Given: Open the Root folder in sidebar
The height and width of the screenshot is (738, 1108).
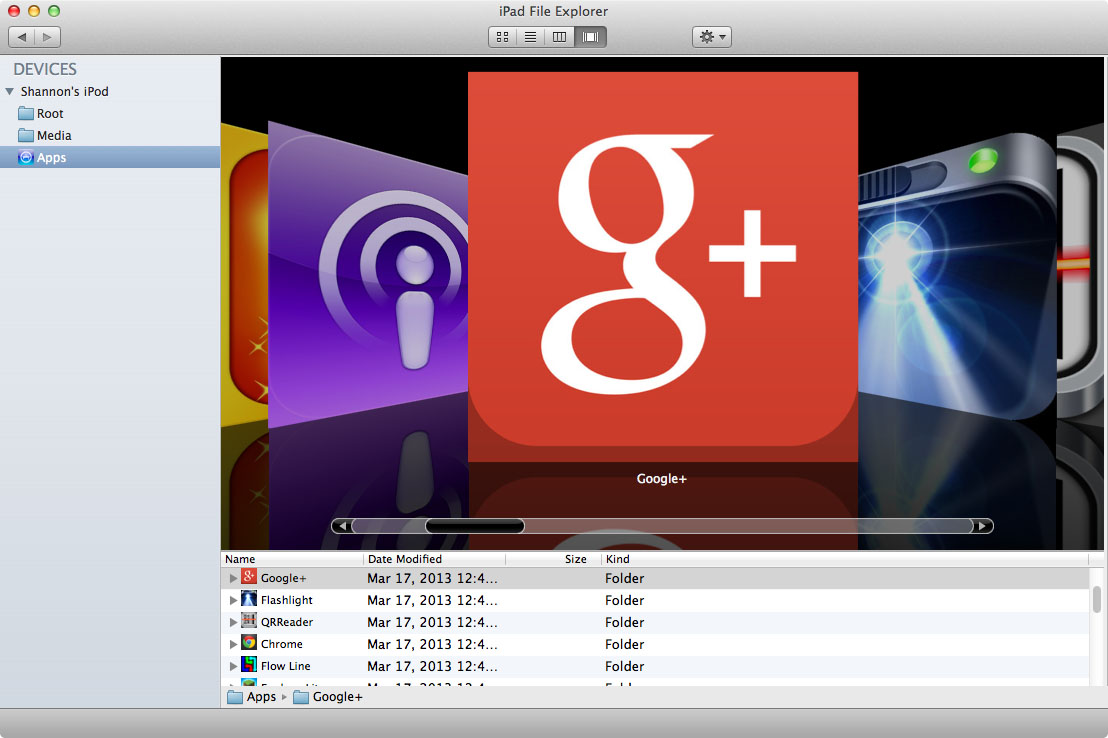Looking at the screenshot, I should point(50,113).
